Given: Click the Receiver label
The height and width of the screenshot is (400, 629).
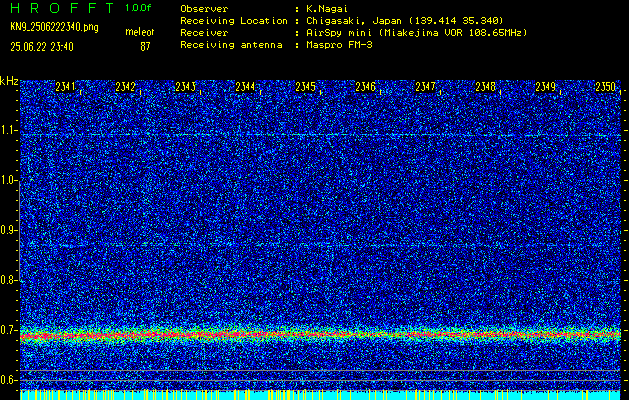Looking at the screenshot, I should [204, 33].
